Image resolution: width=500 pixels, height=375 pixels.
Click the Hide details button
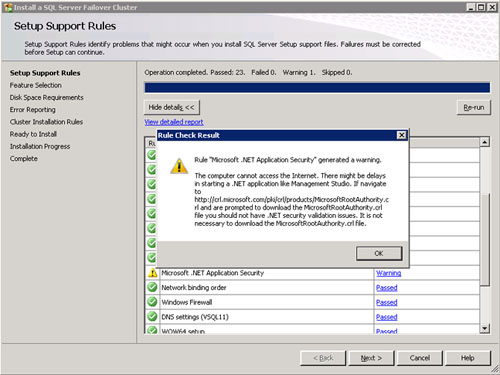coord(172,107)
